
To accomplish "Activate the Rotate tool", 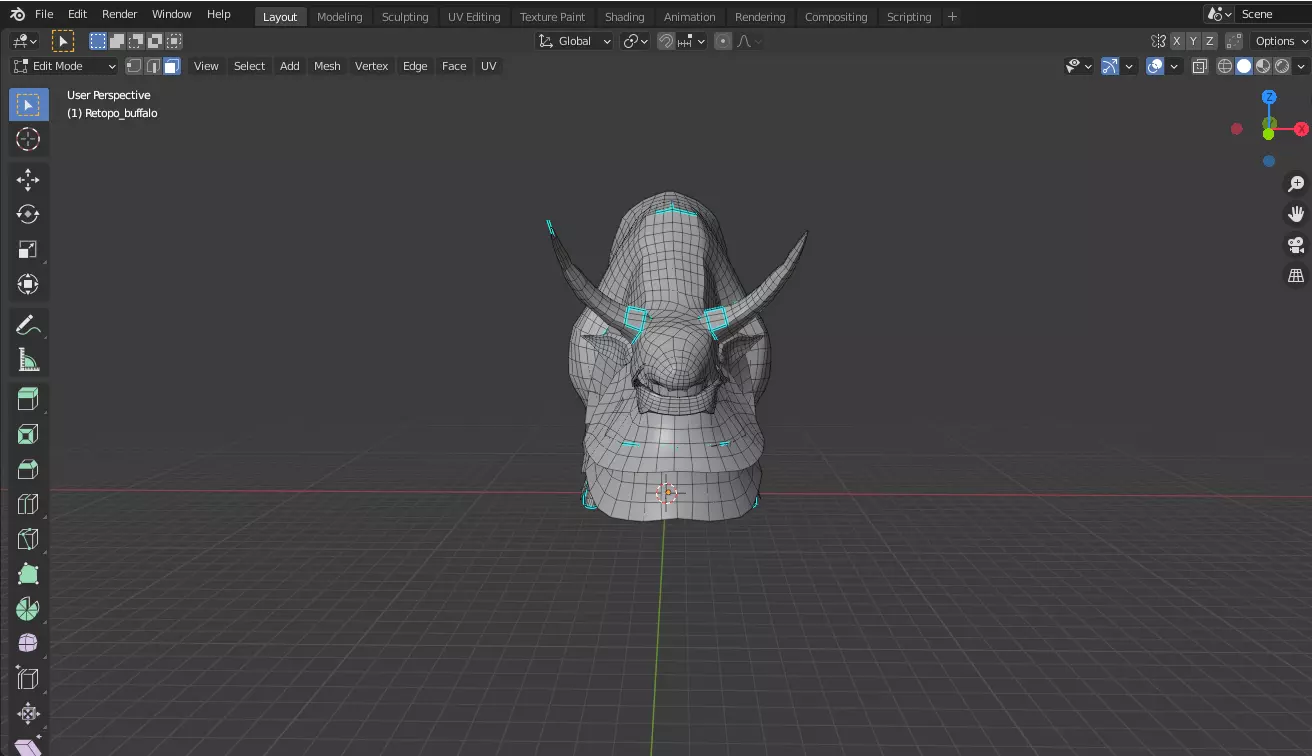I will click(28, 214).
